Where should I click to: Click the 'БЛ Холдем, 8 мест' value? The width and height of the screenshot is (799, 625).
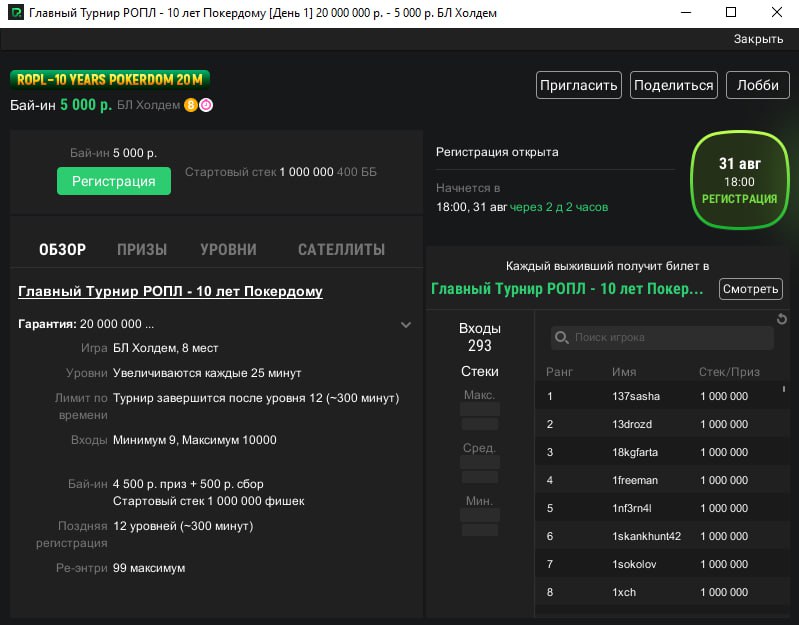pos(166,348)
